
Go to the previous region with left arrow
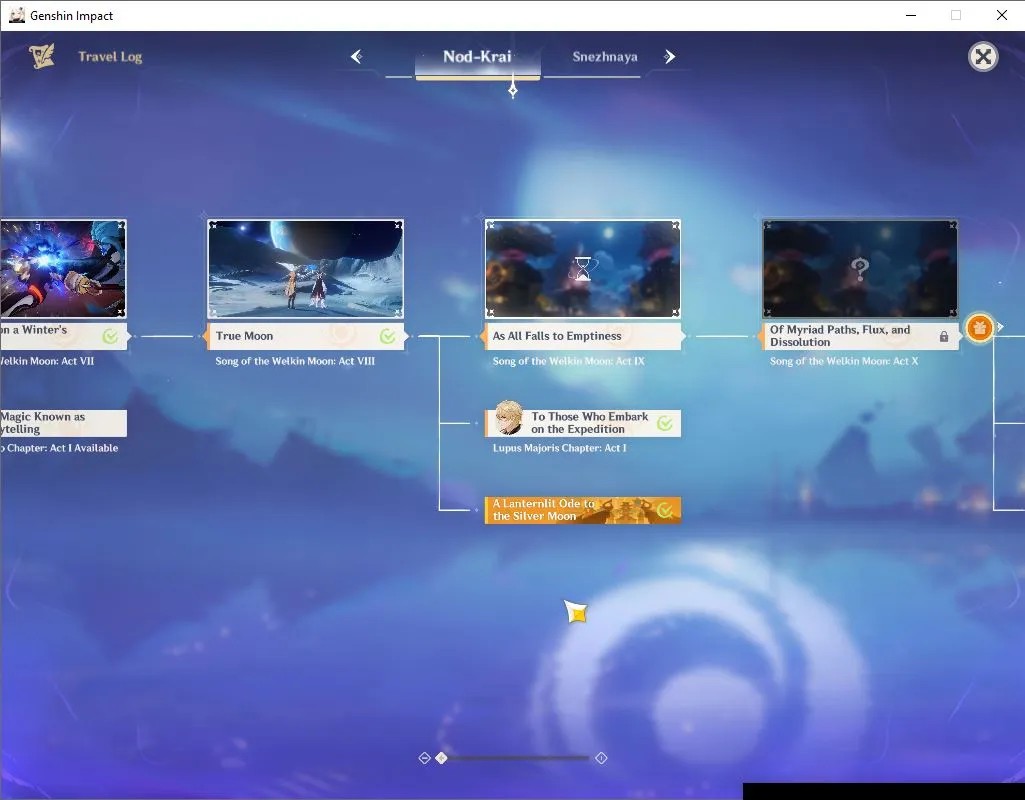point(356,57)
